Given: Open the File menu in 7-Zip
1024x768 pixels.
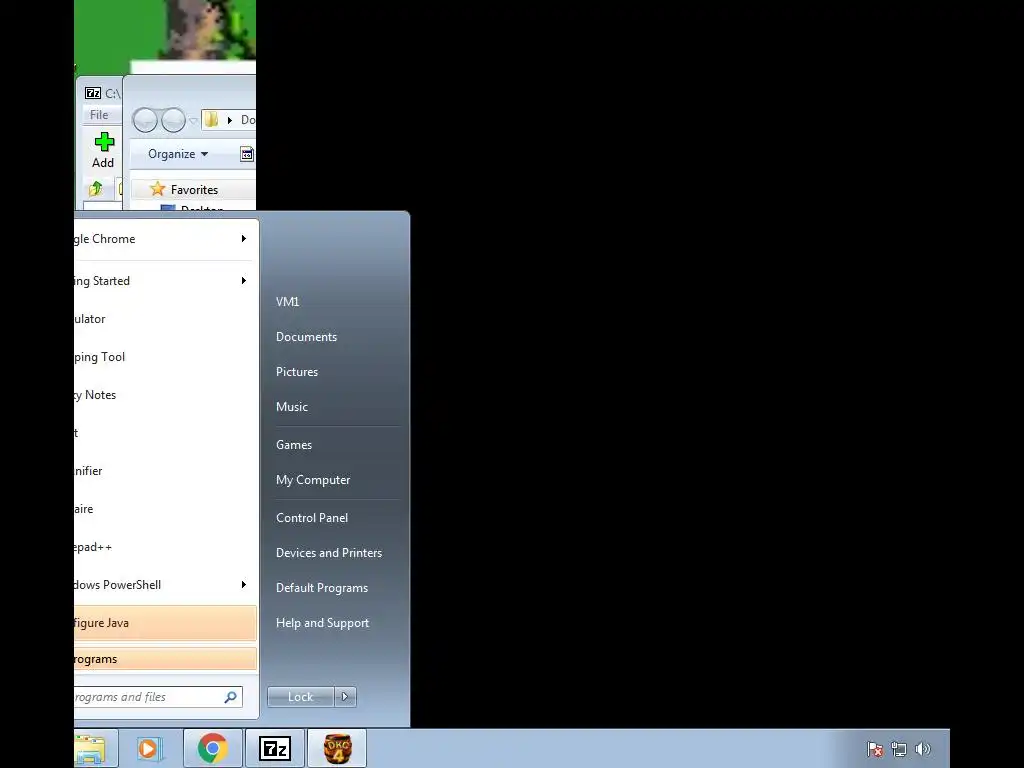Looking at the screenshot, I should (x=99, y=115).
